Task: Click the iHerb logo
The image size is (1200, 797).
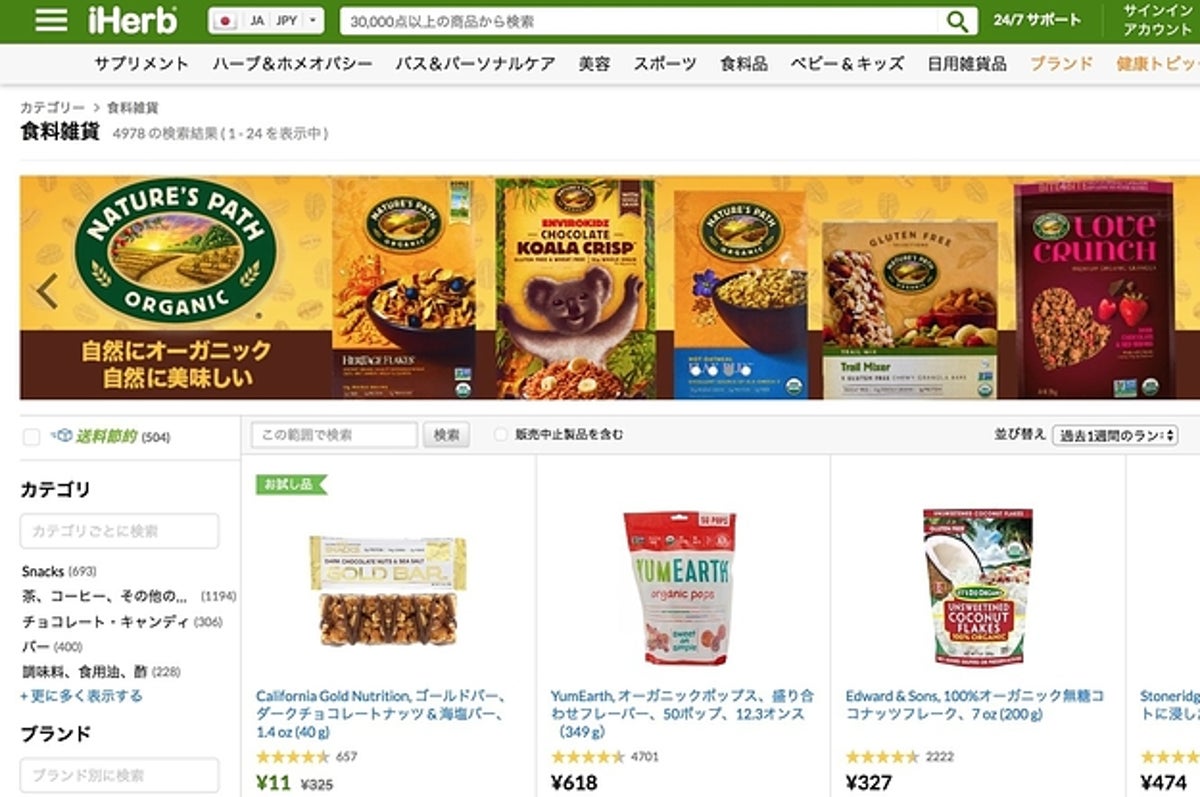Action: point(133,20)
